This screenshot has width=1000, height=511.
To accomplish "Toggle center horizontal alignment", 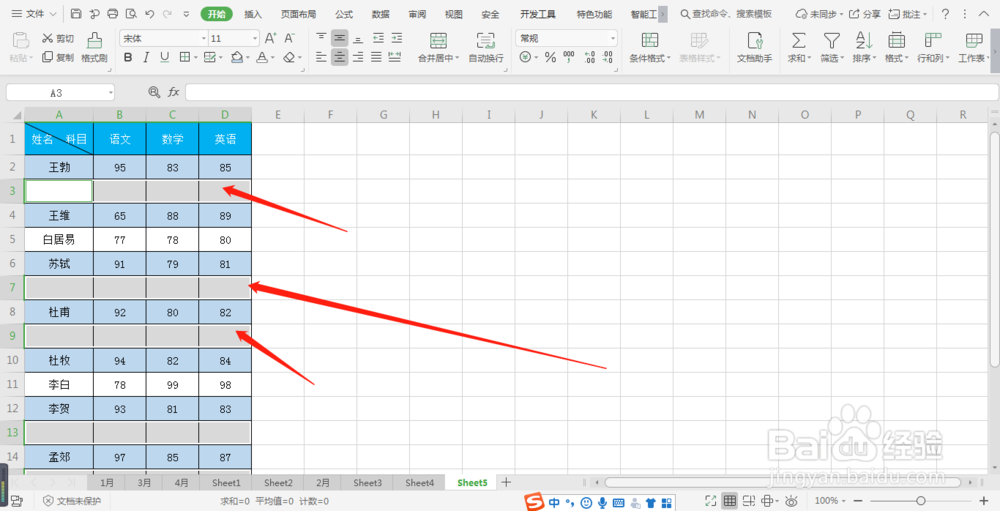I will point(340,57).
